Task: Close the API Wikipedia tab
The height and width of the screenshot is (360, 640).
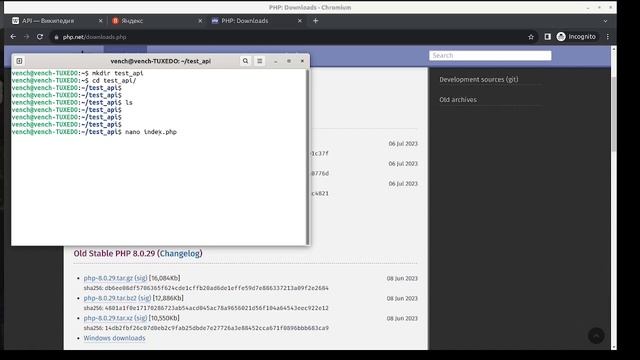Action: click(100, 21)
